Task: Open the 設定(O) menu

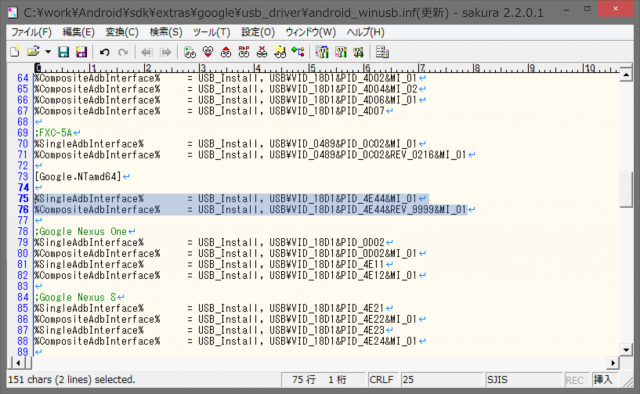Action: 258,32
